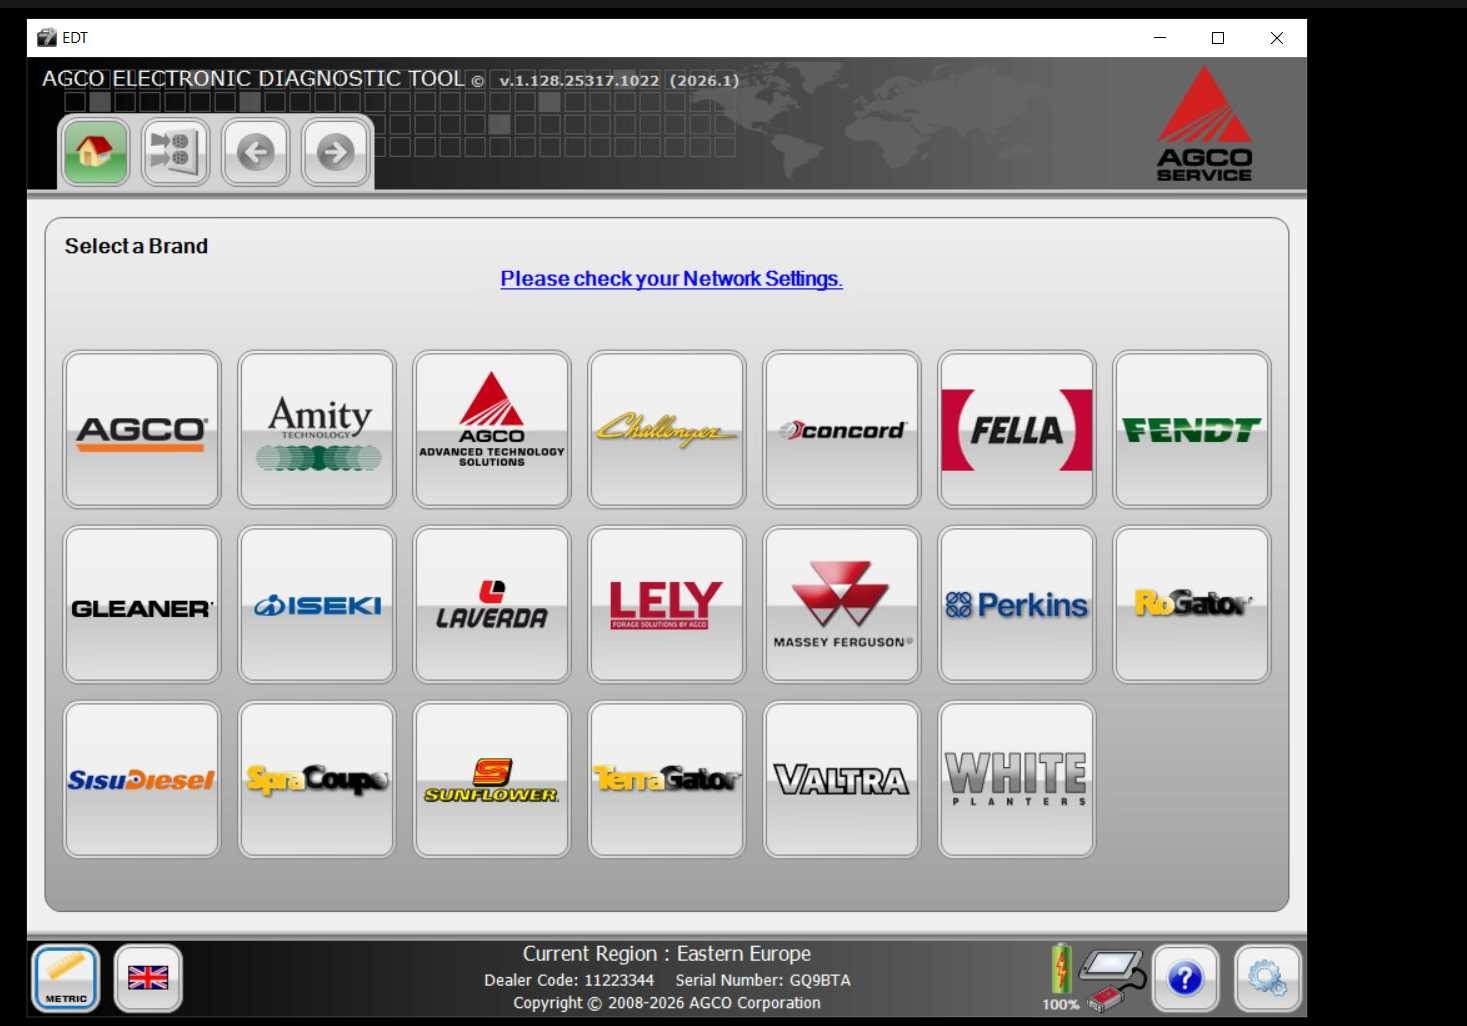The image size is (1467, 1026).
Task: Open the ISEKI brand
Action: tap(317, 605)
